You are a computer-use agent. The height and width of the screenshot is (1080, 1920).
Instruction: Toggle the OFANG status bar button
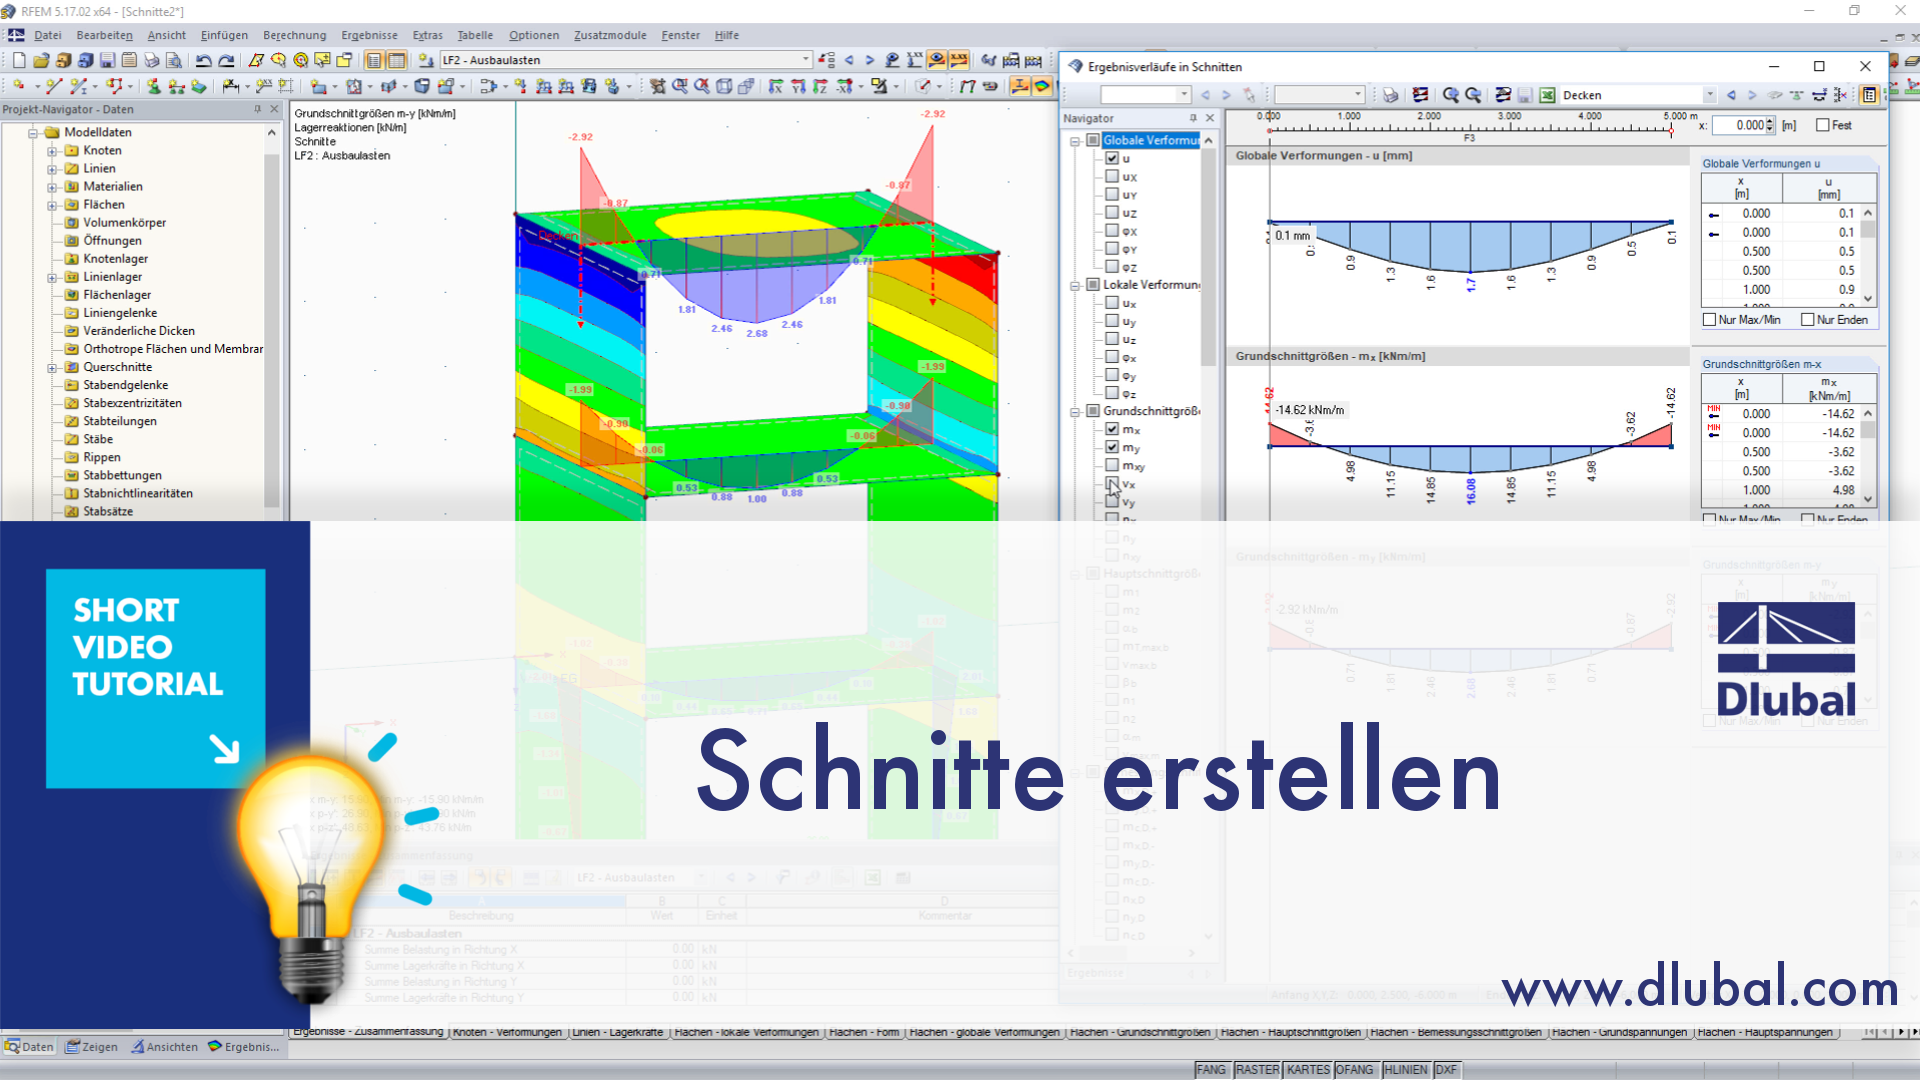pos(1354,1070)
